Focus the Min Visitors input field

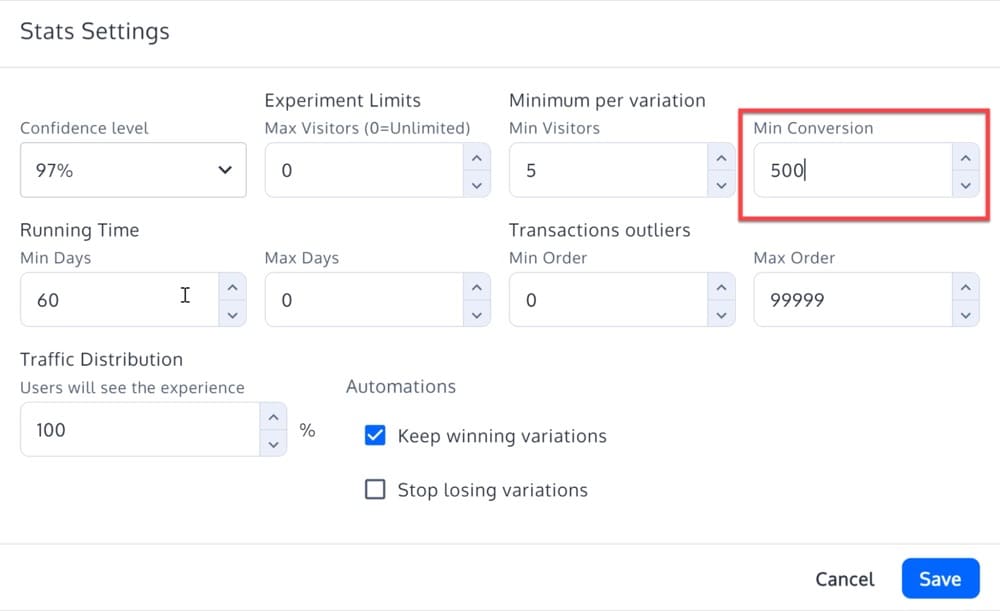[x=609, y=170]
